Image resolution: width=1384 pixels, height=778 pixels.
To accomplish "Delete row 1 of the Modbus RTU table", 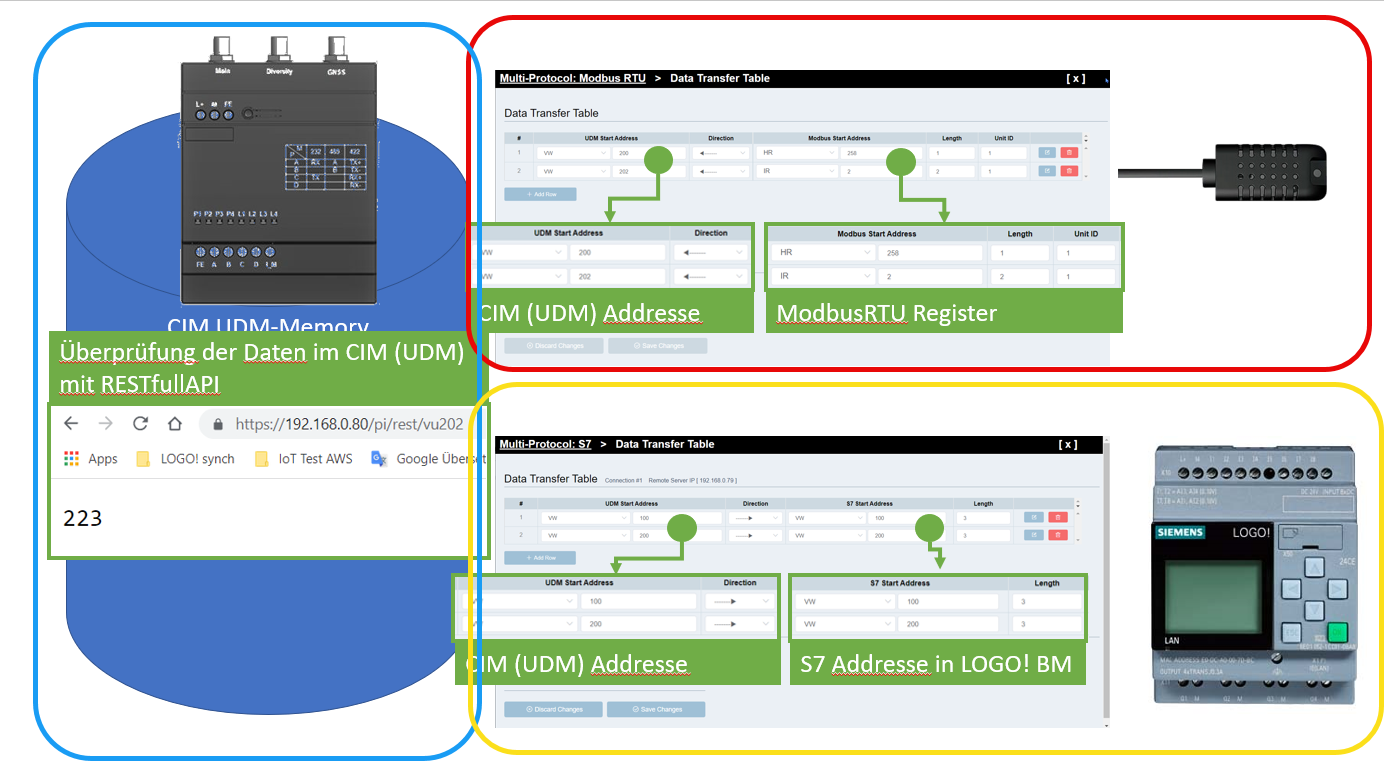I will (1067, 153).
